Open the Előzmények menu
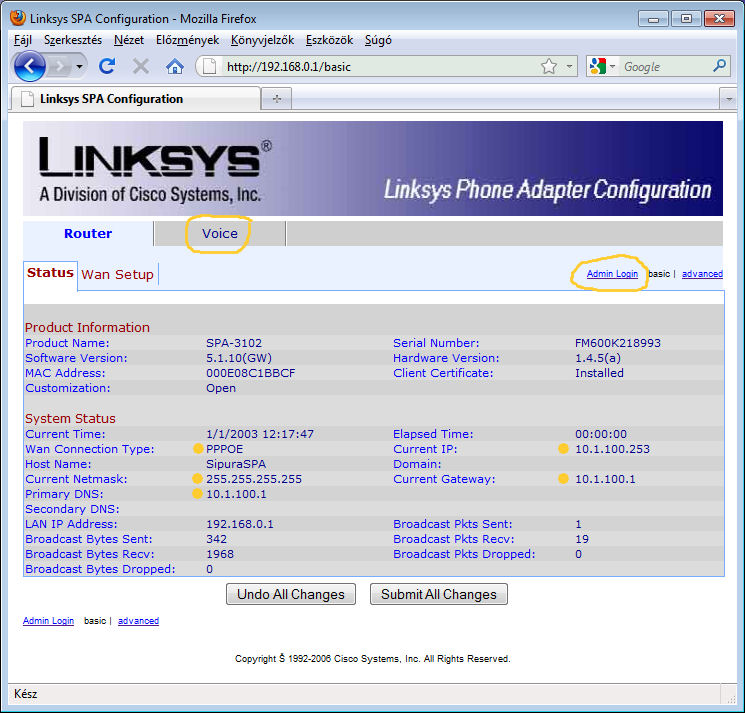Screen dimensions: 745x713 pos(187,40)
